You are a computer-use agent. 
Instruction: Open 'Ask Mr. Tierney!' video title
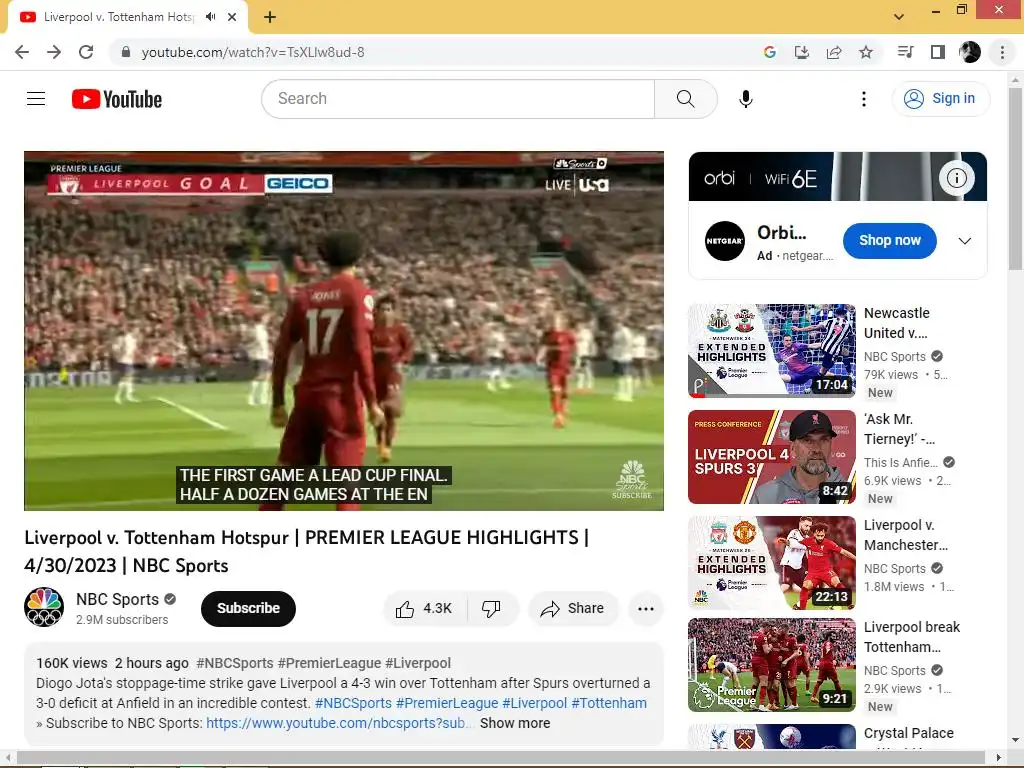click(899, 429)
